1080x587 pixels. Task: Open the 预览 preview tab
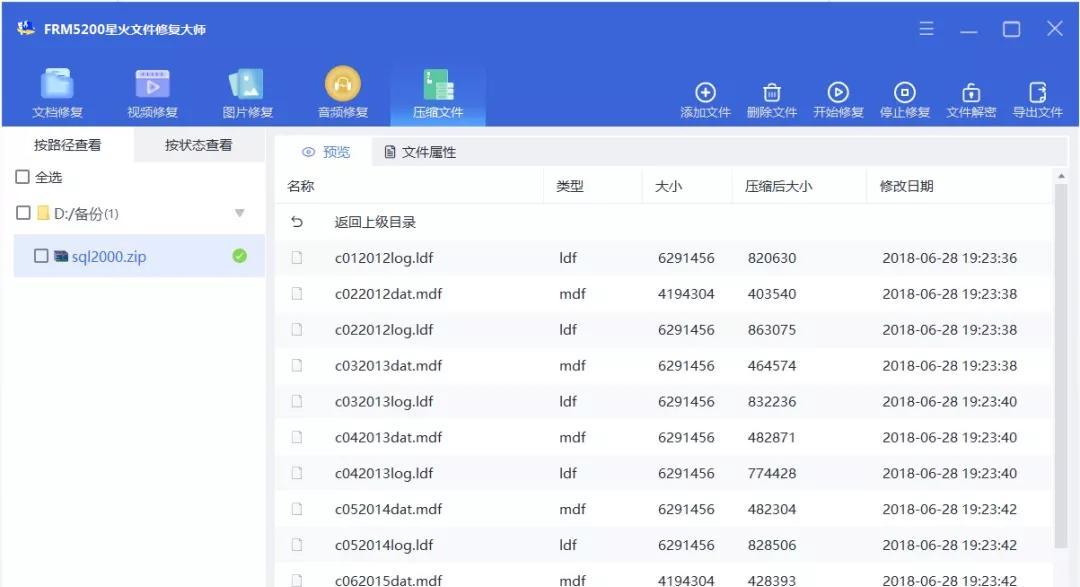point(326,152)
